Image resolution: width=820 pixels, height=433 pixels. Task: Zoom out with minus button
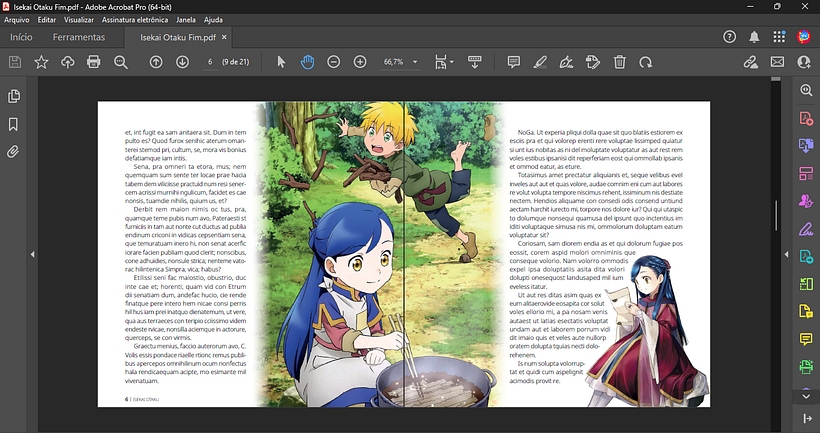pyautogui.click(x=334, y=62)
